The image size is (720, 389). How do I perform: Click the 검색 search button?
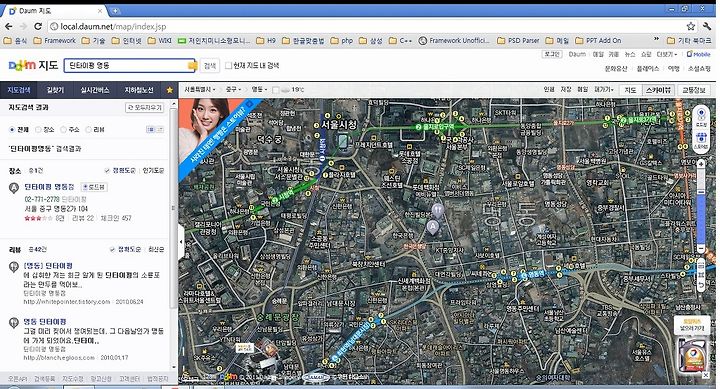coord(210,66)
